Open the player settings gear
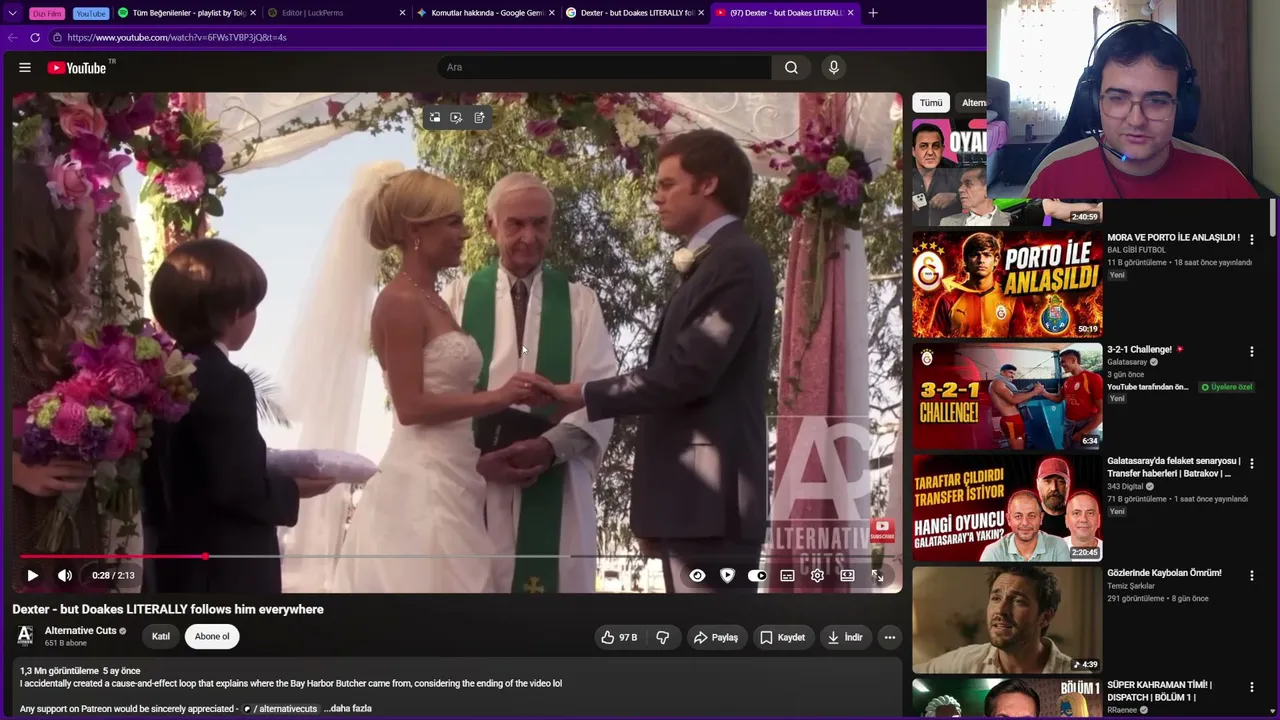1280x720 pixels. [817, 575]
